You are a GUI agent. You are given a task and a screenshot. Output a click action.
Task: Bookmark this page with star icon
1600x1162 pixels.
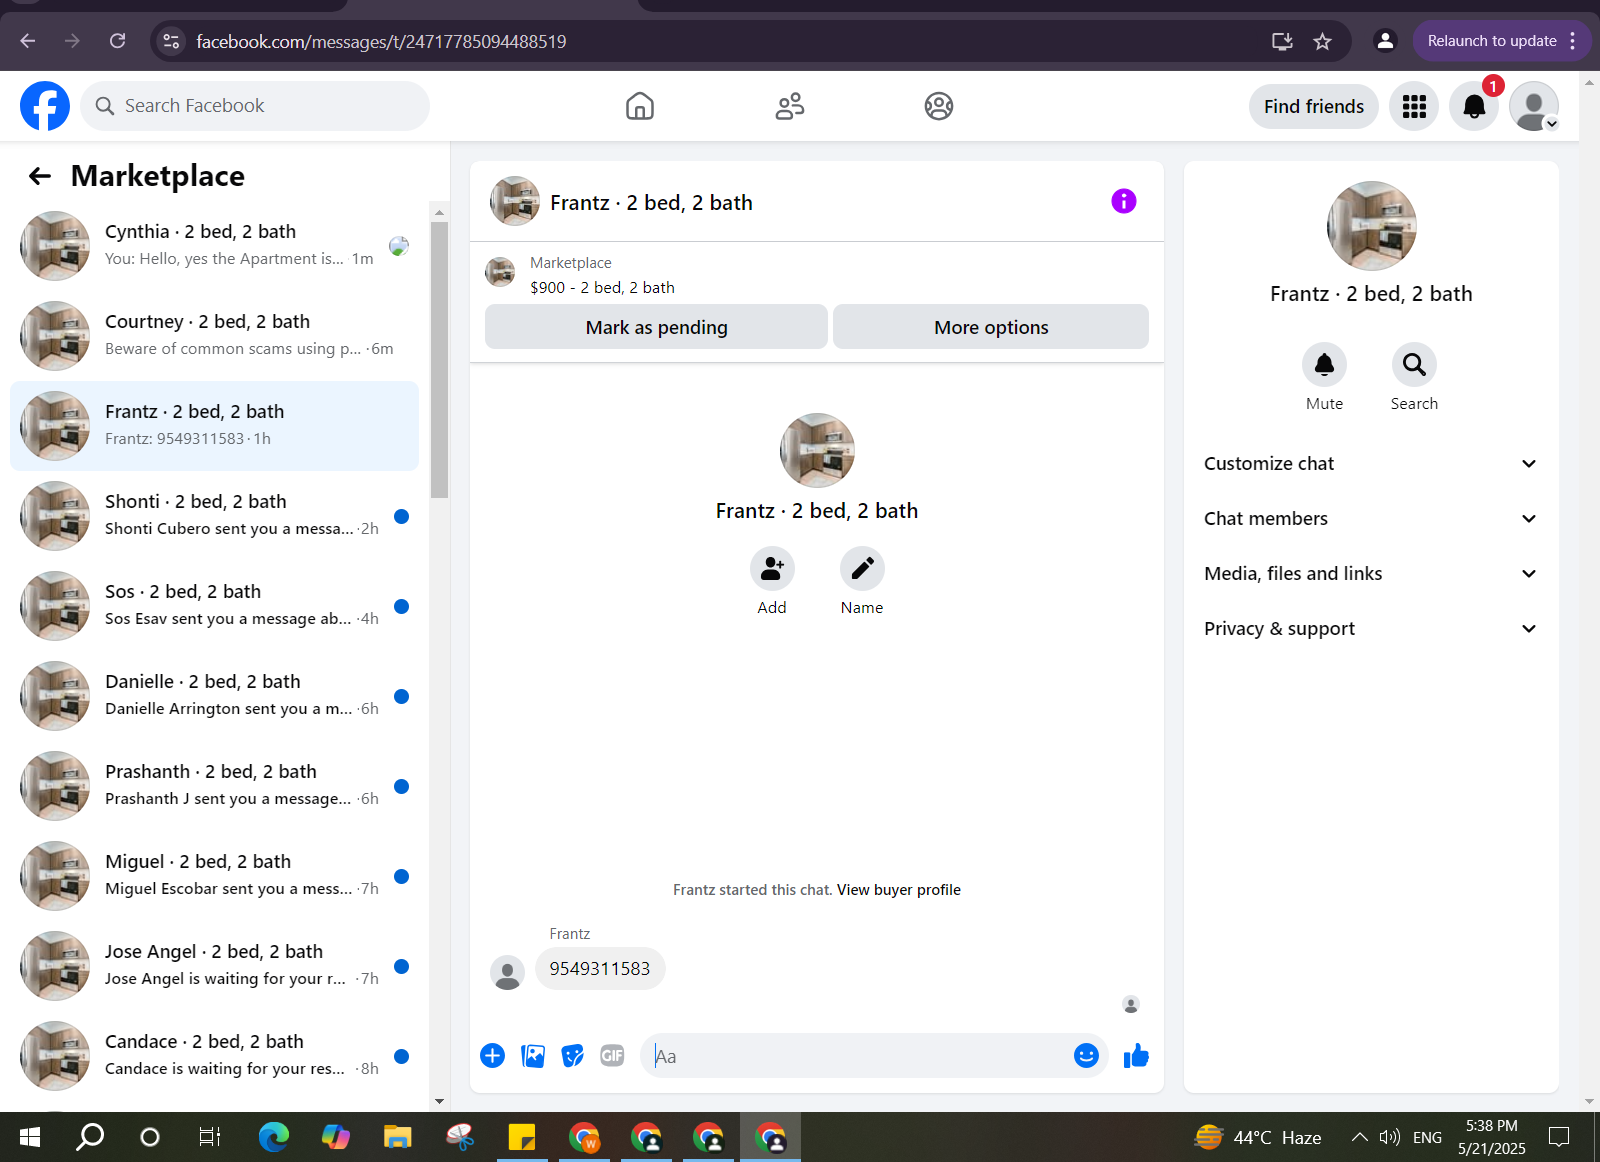click(x=1323, y=41)
